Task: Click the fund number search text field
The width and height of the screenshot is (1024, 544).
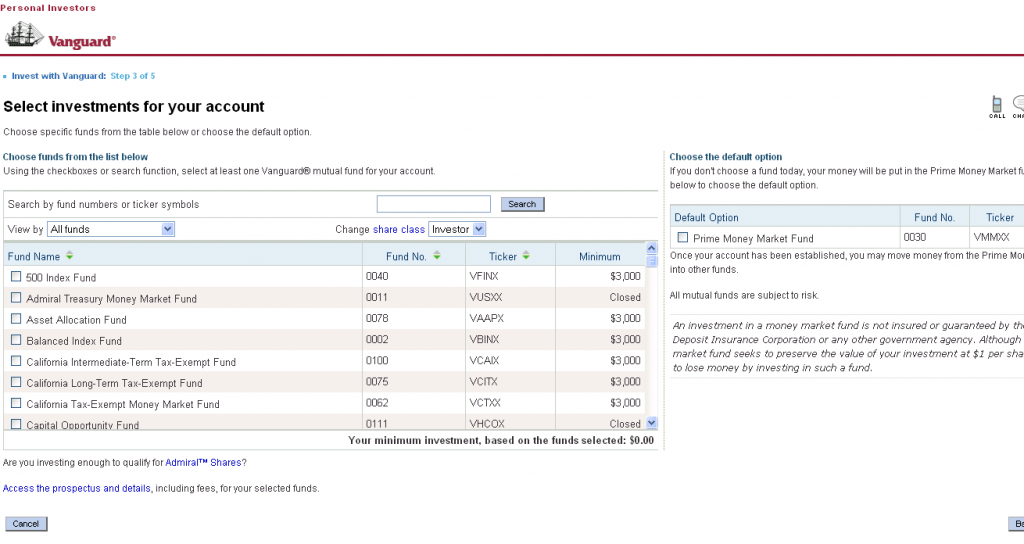Action: [x=433, y=204]
